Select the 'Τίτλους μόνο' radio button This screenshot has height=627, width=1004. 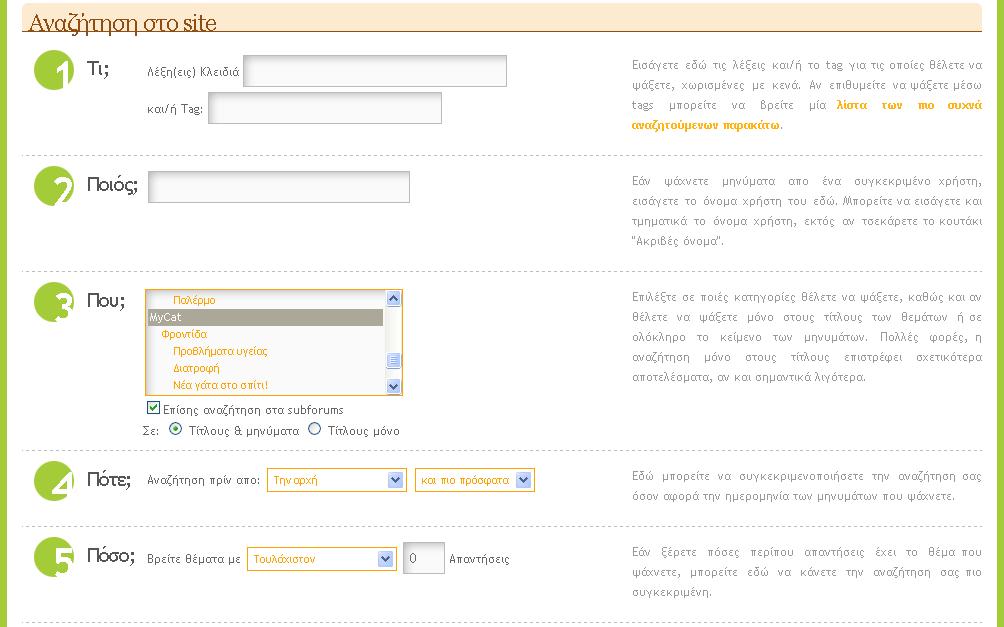click(x=315, y=430)
